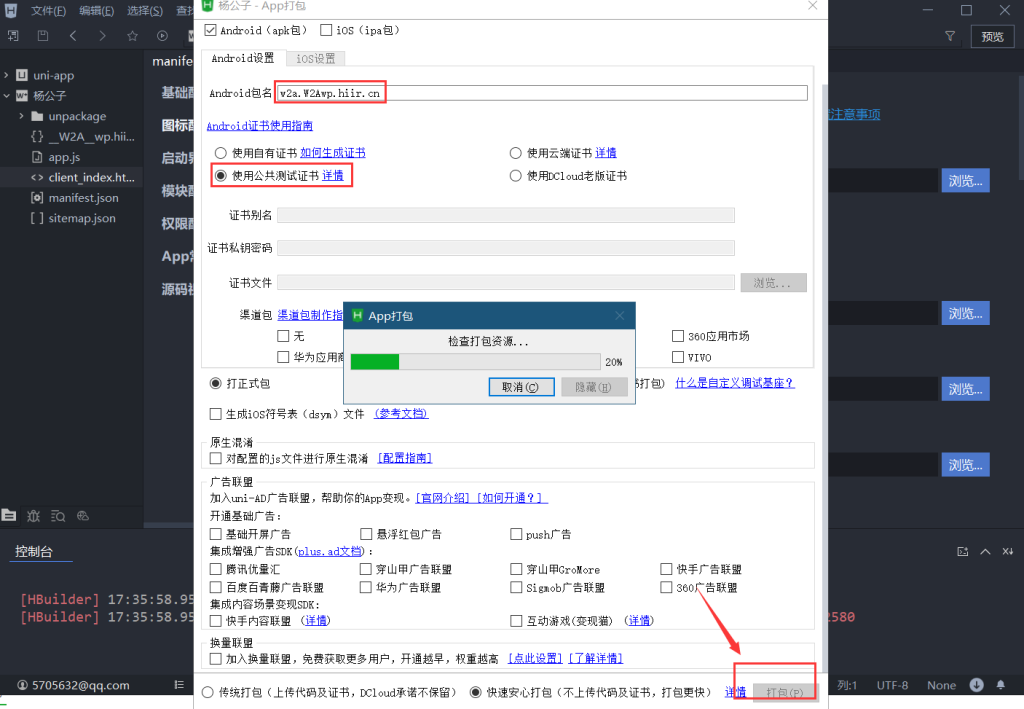This screenshot has height=709, width=1024.
Task: Open the debug bug icon in the sidebar bottom
Action: [33, 516]
